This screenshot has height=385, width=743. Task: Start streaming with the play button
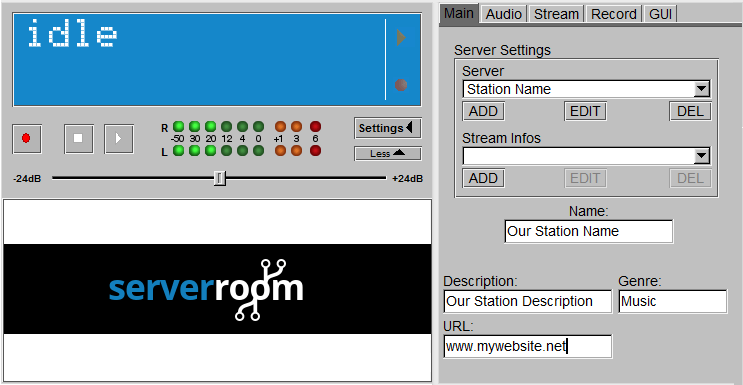click(119, 138)
